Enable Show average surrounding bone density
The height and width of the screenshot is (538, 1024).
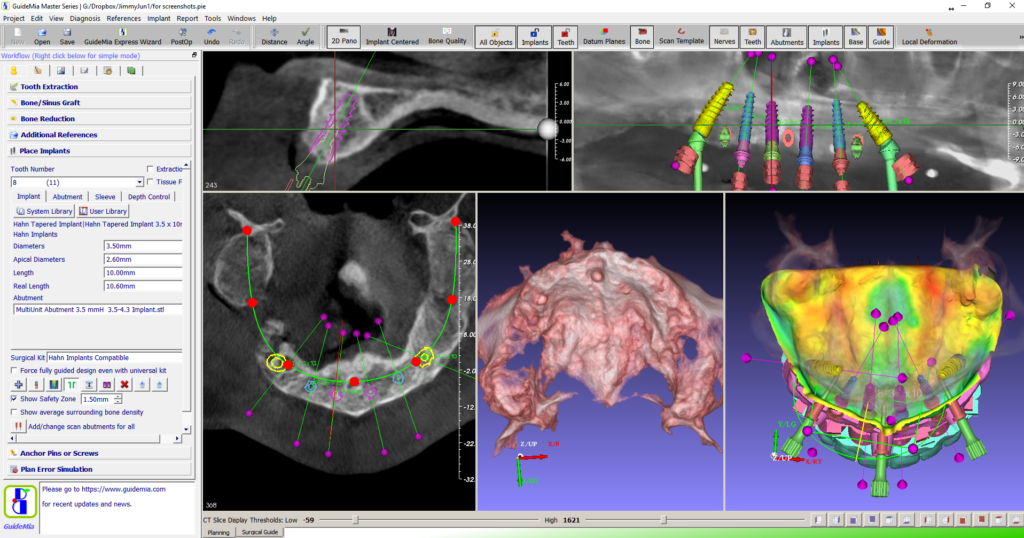[x=14, y=412]
